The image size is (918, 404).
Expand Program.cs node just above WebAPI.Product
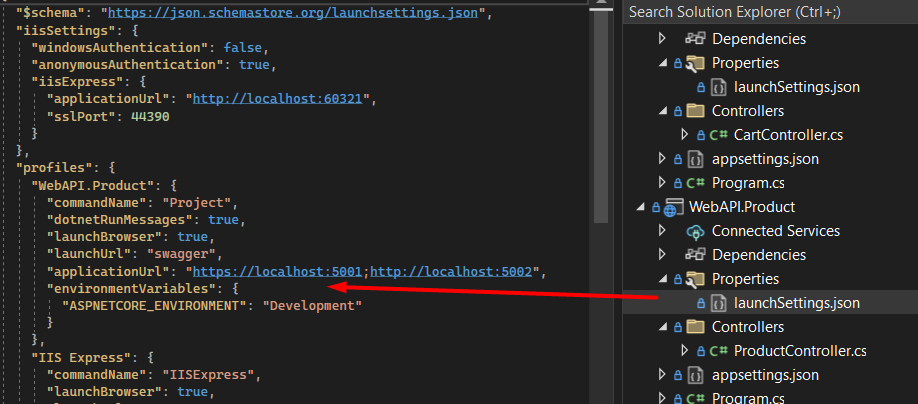point(662,183)
